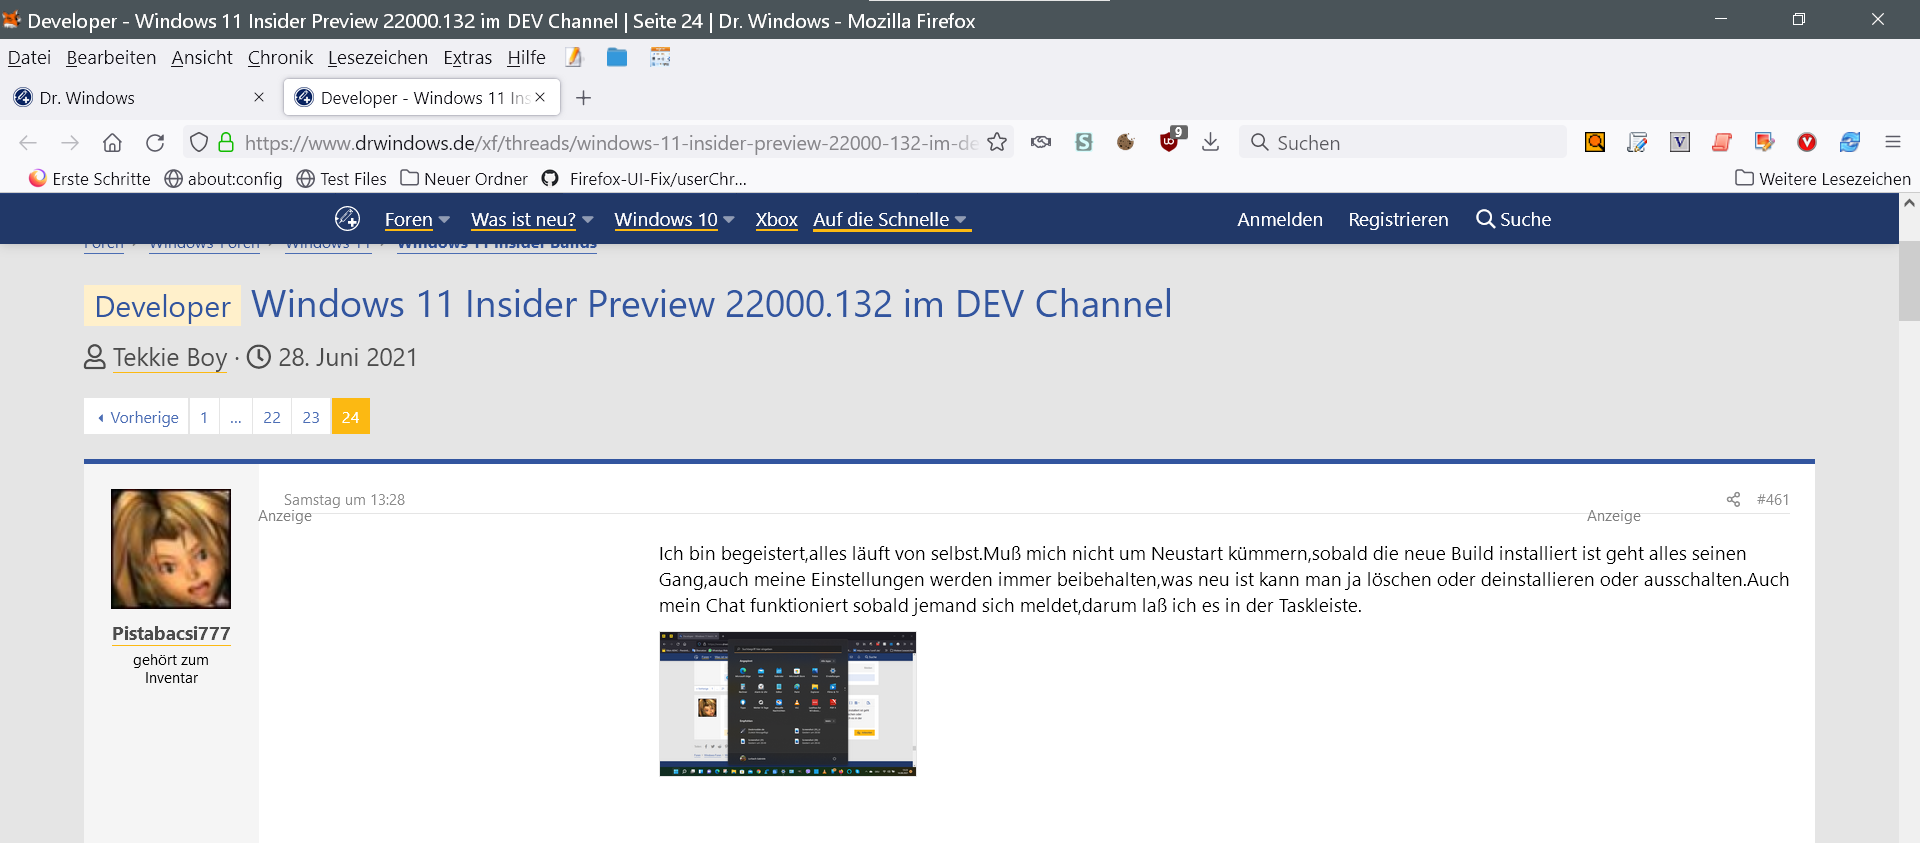Go to page 1 of the thread
This screenshot has width=1920, height=843.
coord(204,417)
